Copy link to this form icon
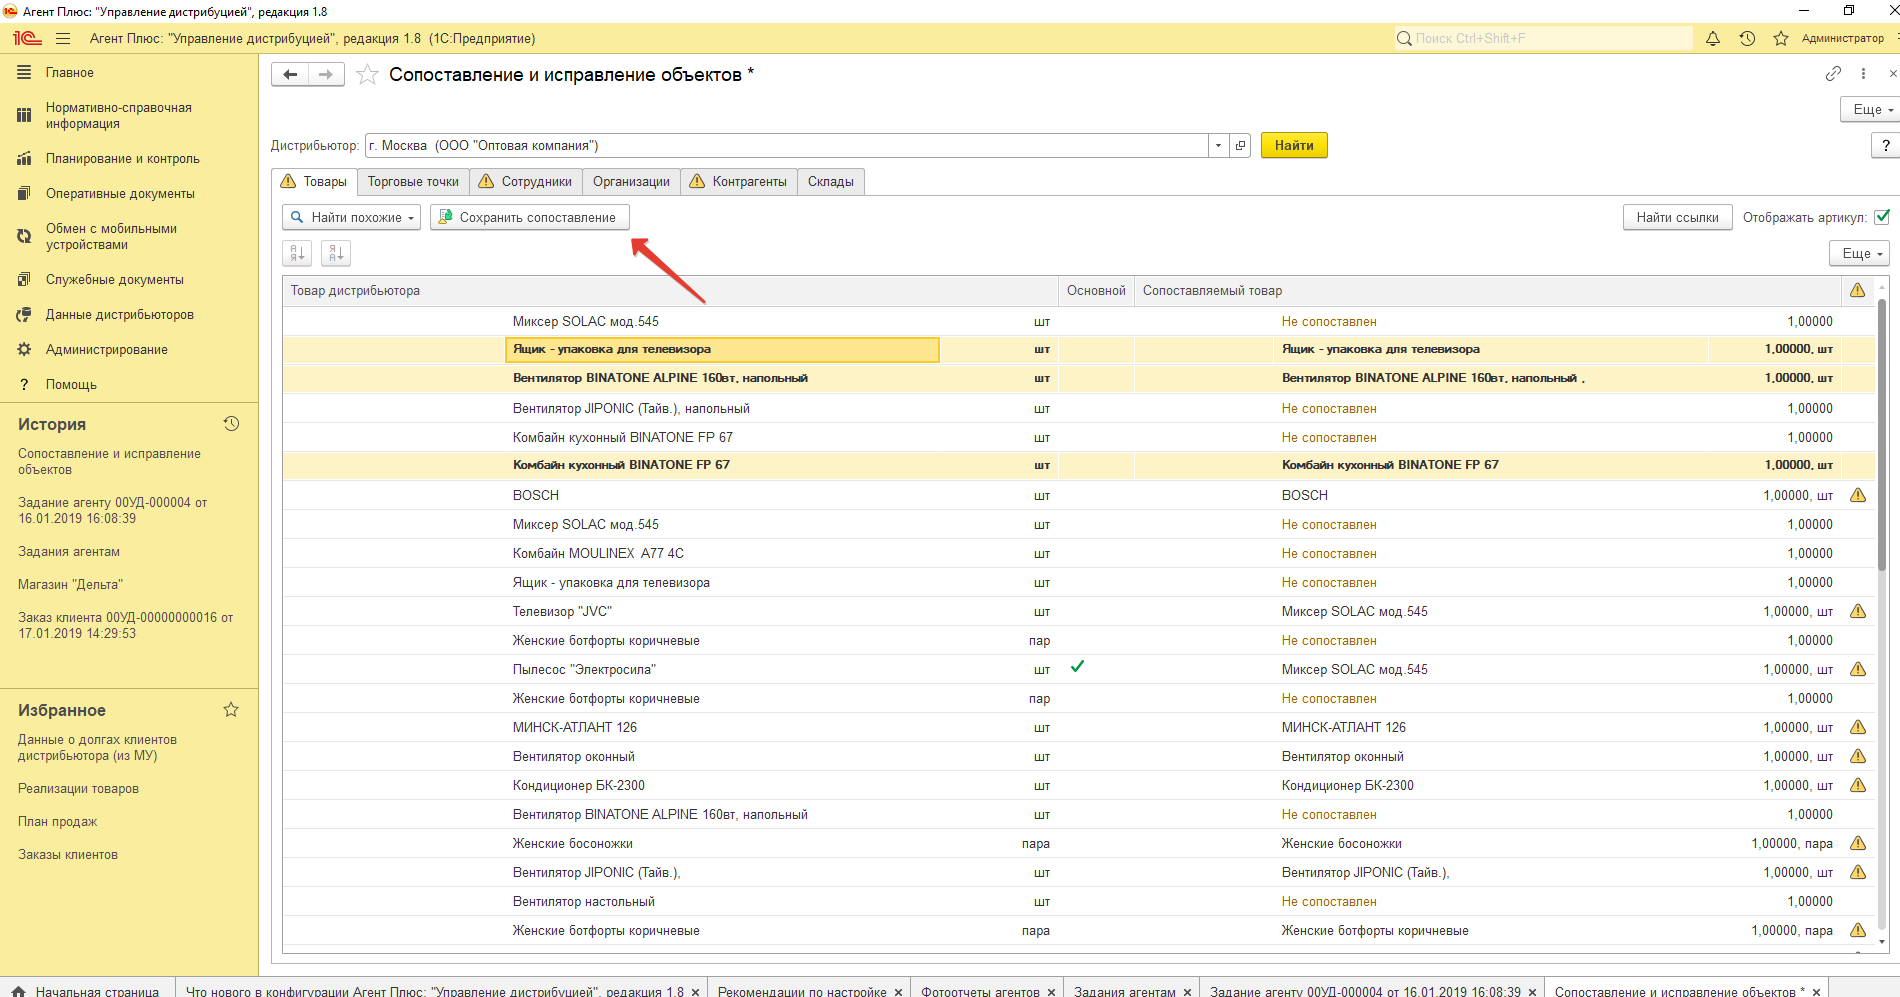The width and height of the screenshot is (1900, 997). (x=1833, y=73)
